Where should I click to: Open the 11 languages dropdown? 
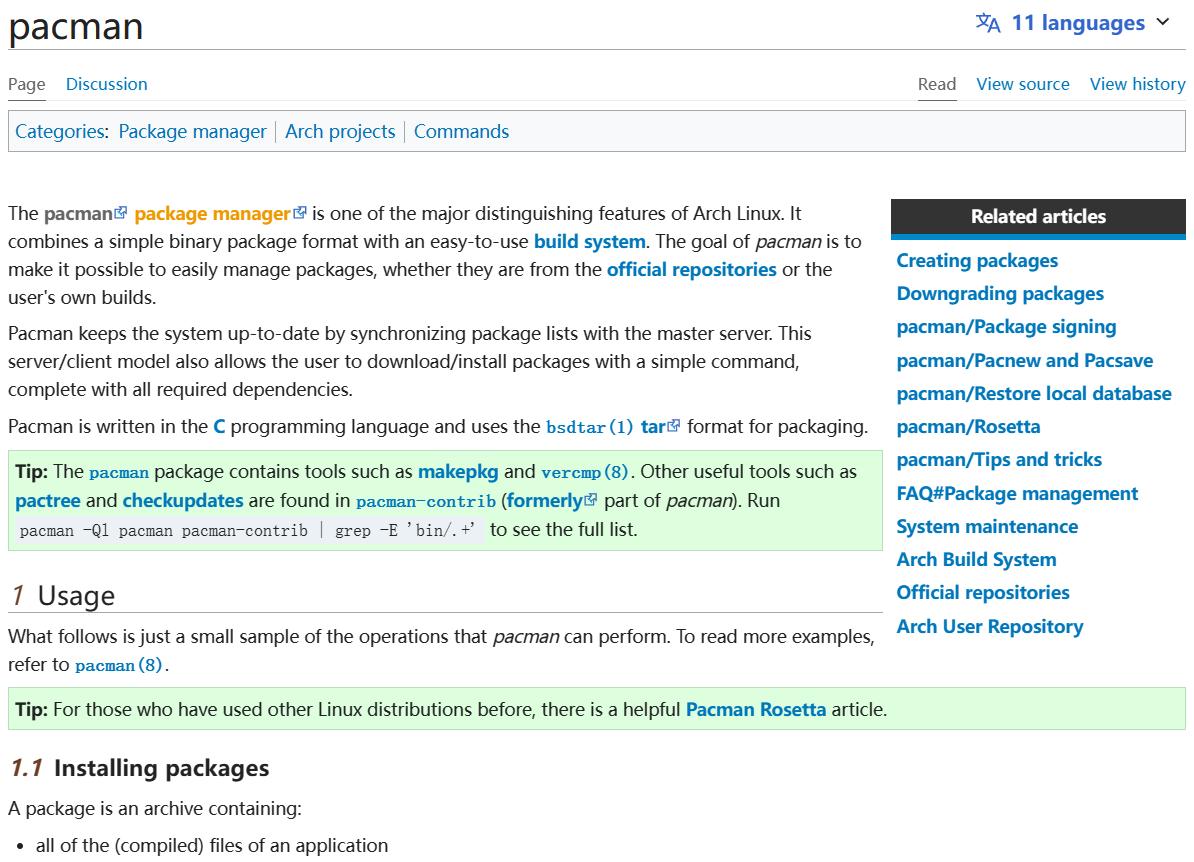click(x=1077, y=23)
